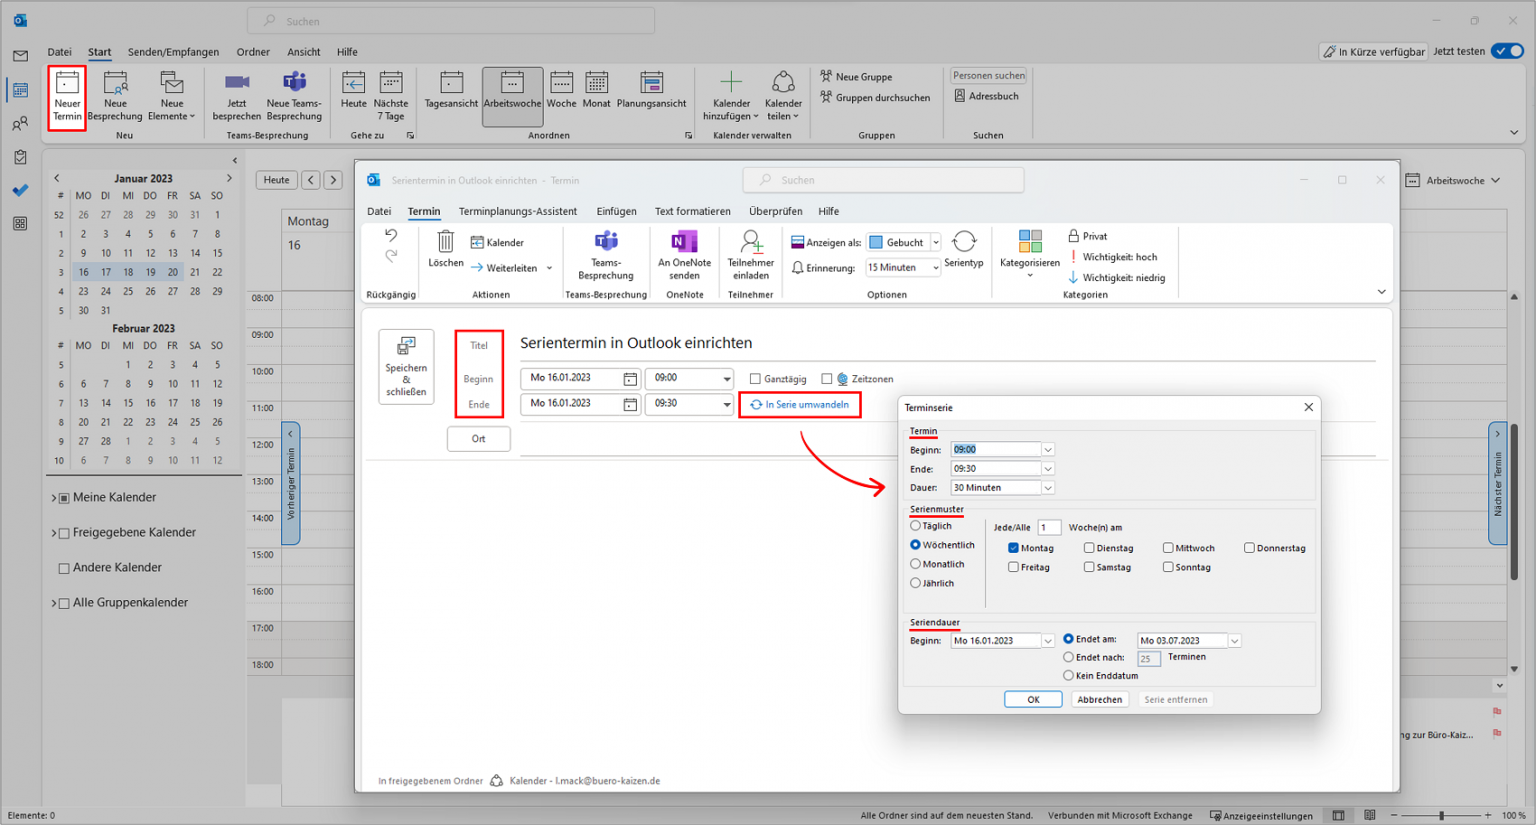The width and height of the screenshot is (1536, 825).
Task: Delete the appointment with Löschen
Action: [x=445, y=250]
